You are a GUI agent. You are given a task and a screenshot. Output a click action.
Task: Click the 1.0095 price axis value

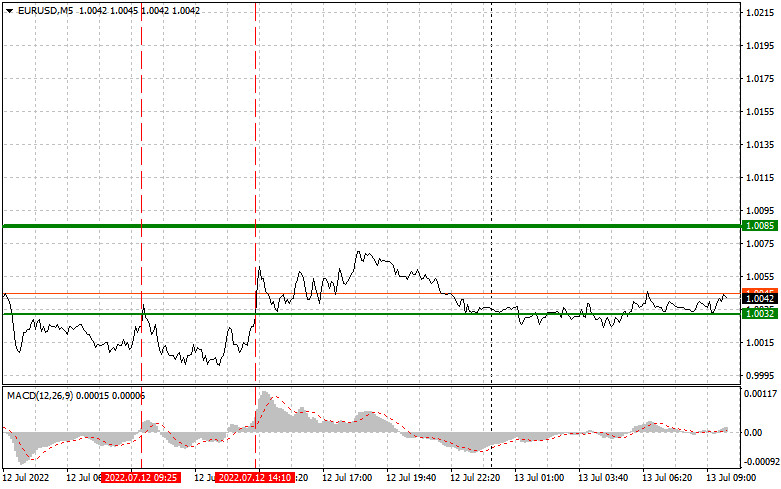click(760, 211)
